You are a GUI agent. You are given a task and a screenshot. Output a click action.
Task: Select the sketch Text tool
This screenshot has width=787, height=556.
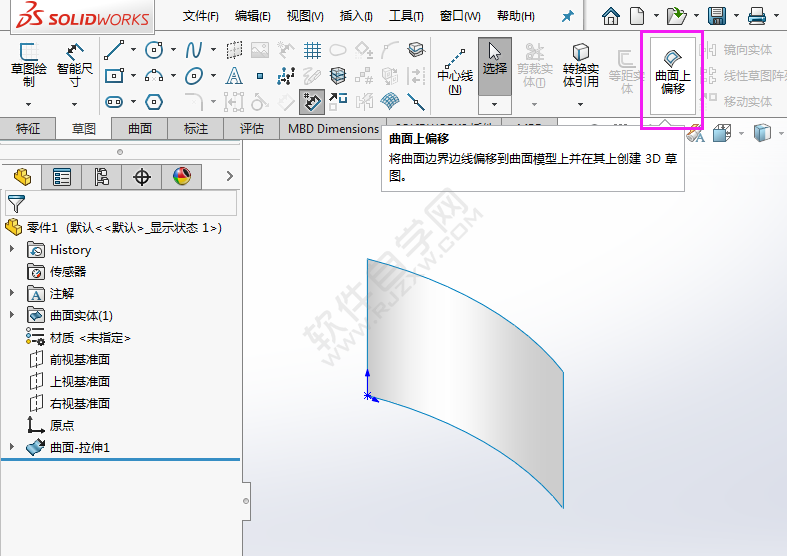pyautogui.click(x=234, y=76)
